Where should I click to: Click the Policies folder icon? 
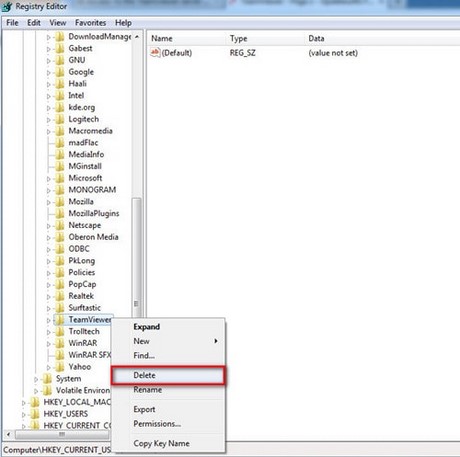60,272
